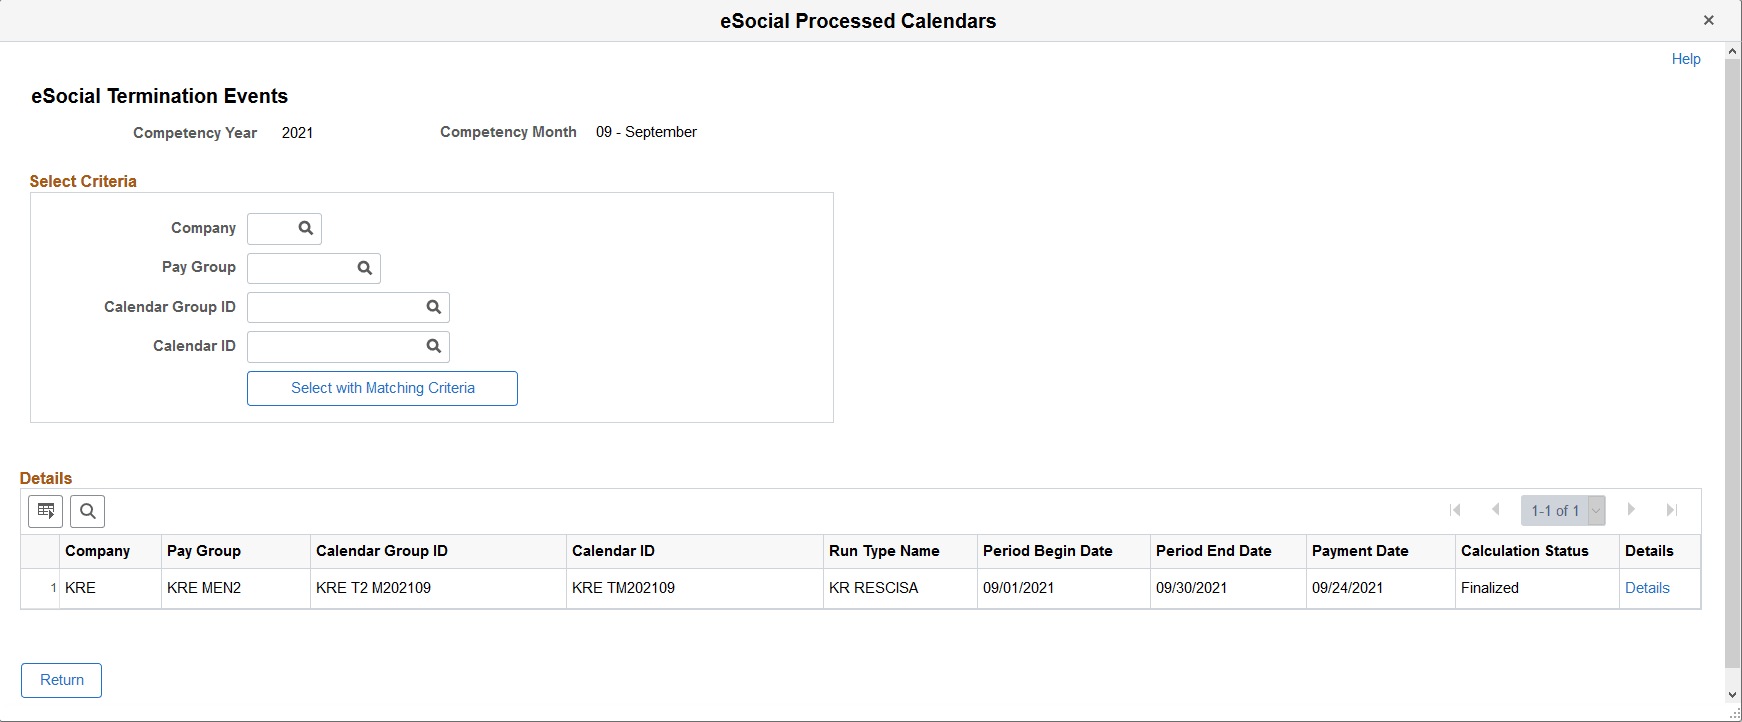Open the Help link

click(1686, 58)
